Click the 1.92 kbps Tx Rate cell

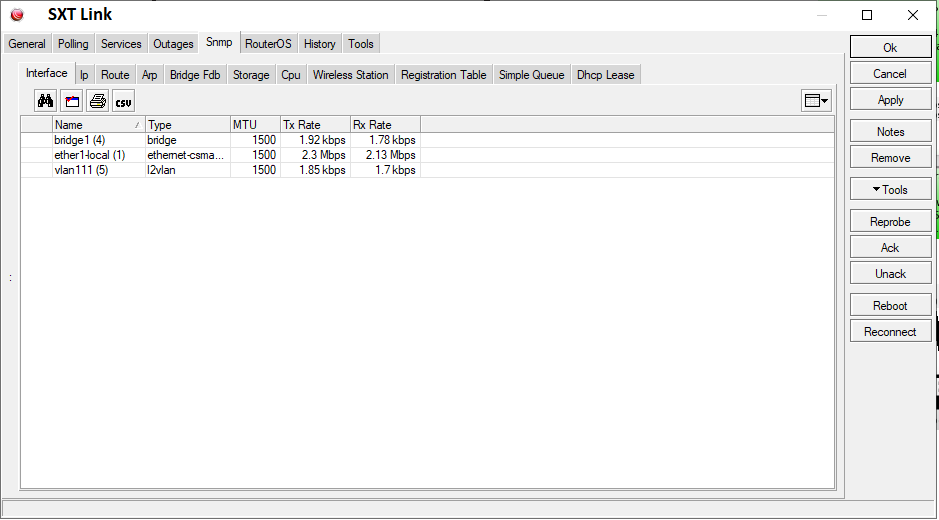(316, 140)
